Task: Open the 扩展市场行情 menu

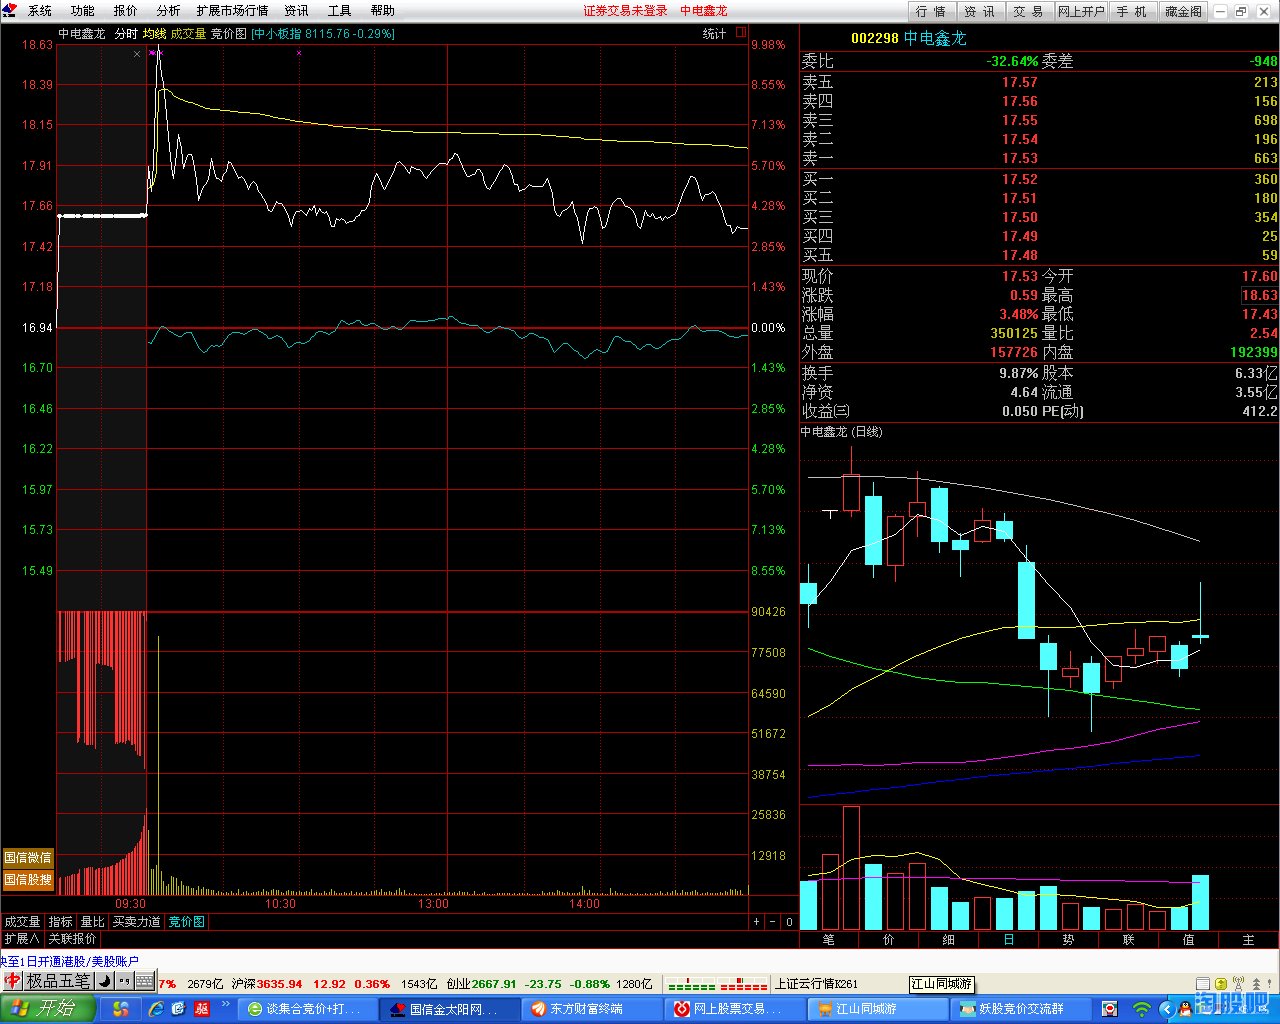Action: click(x=233, y=11)
